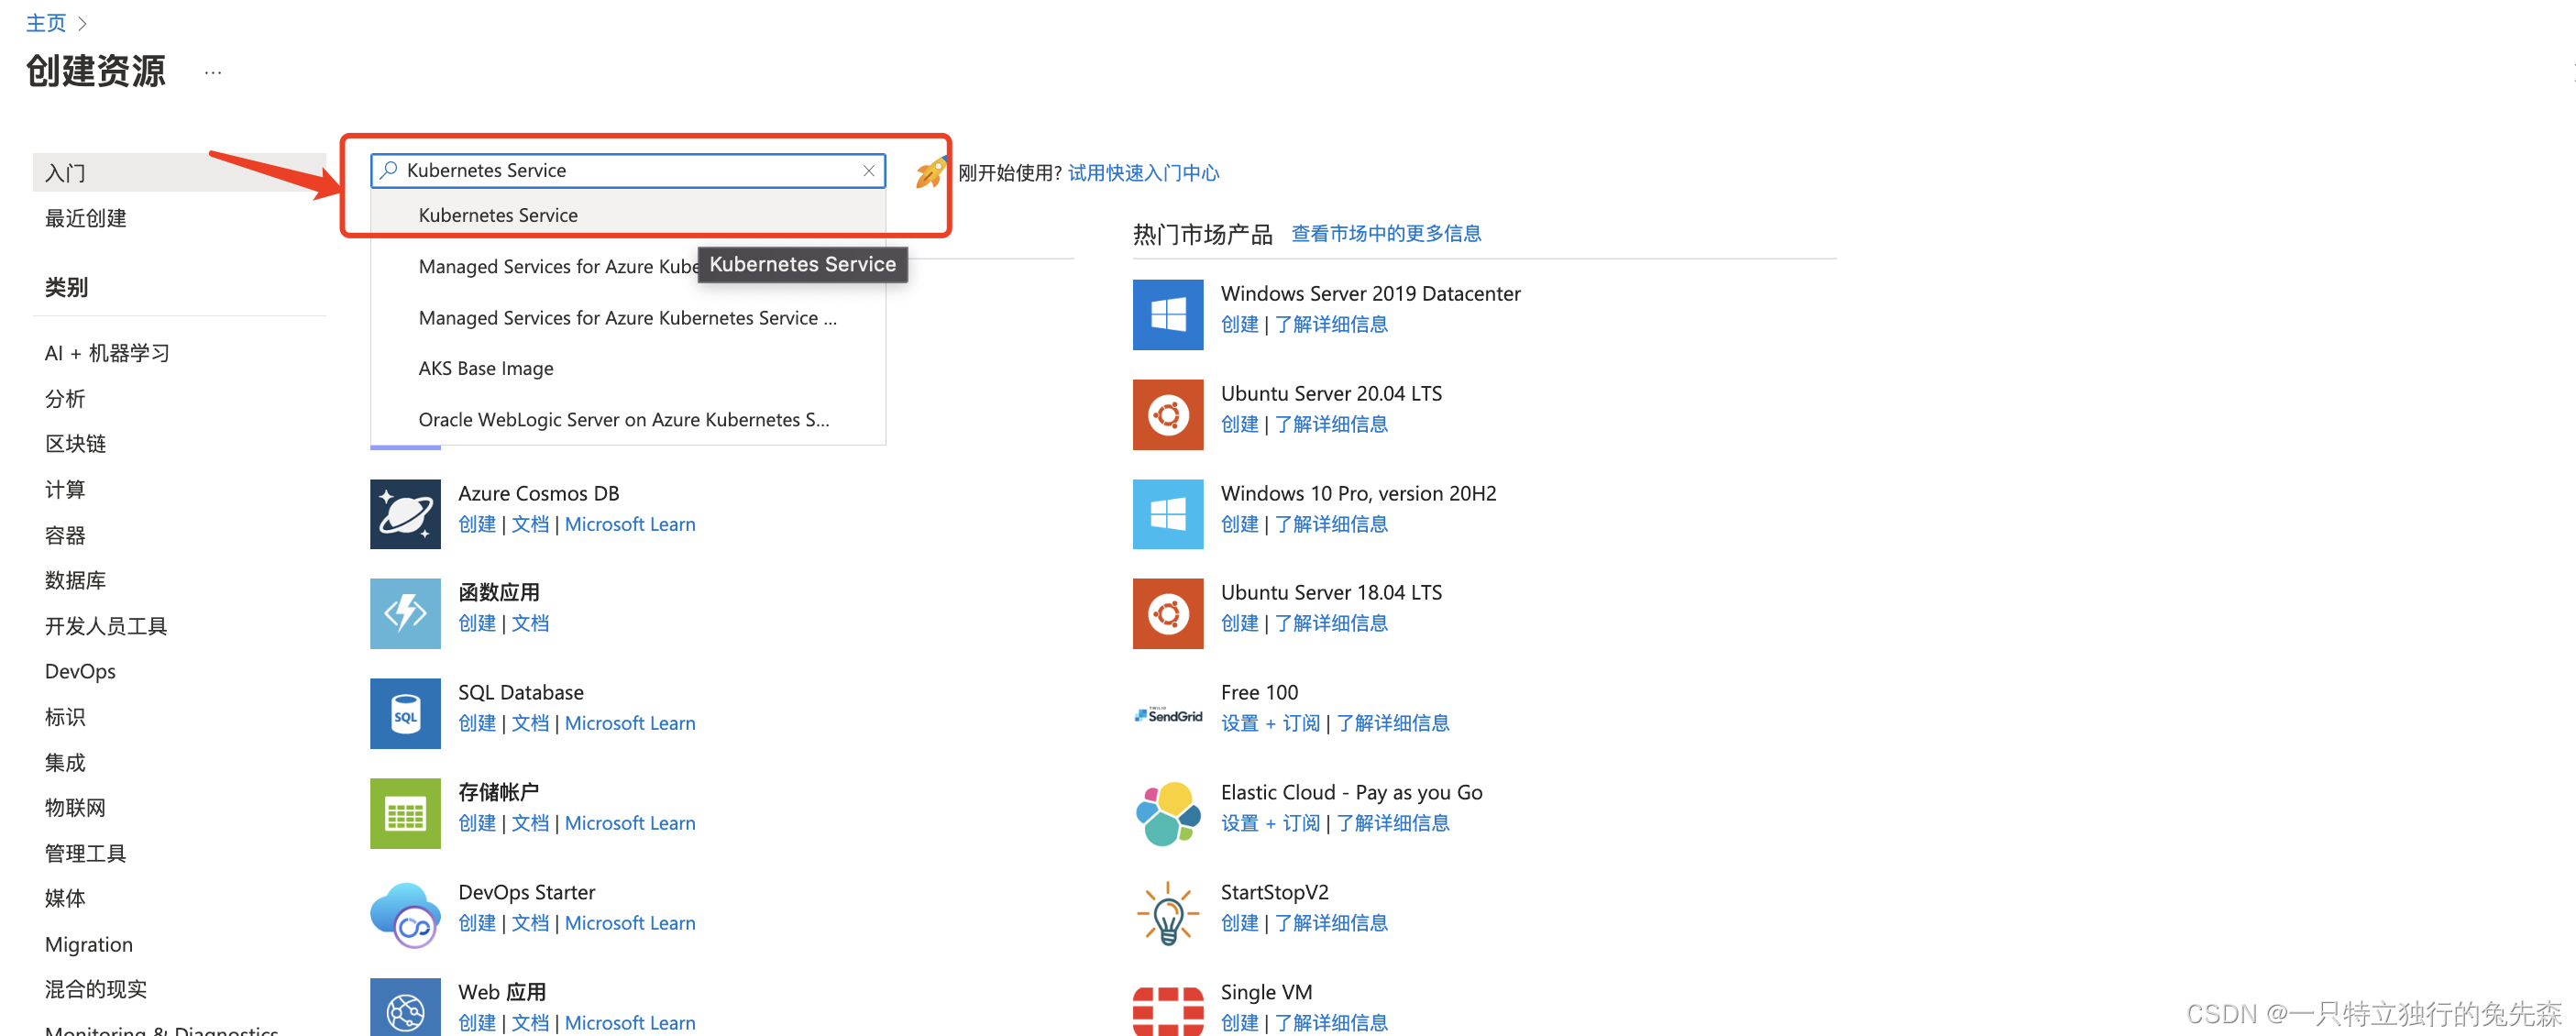
Task: Click 设置 + 订阅 under Elastic Cloud
Action: coord(1271,823)
